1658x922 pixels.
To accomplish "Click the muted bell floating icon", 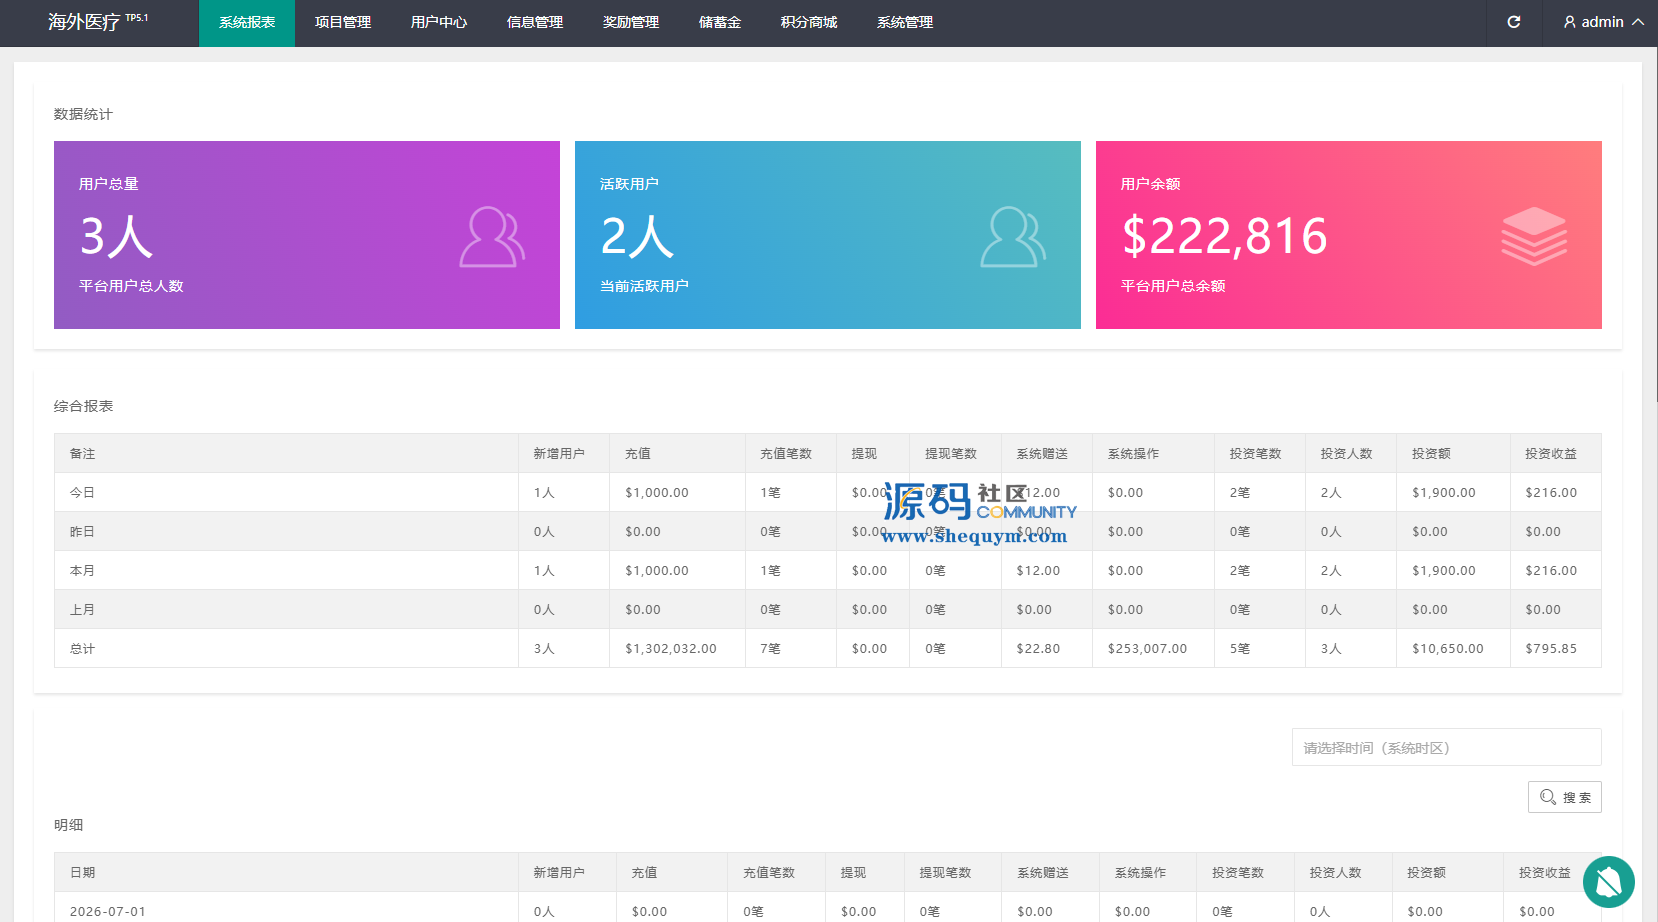I will (1609, 882).
